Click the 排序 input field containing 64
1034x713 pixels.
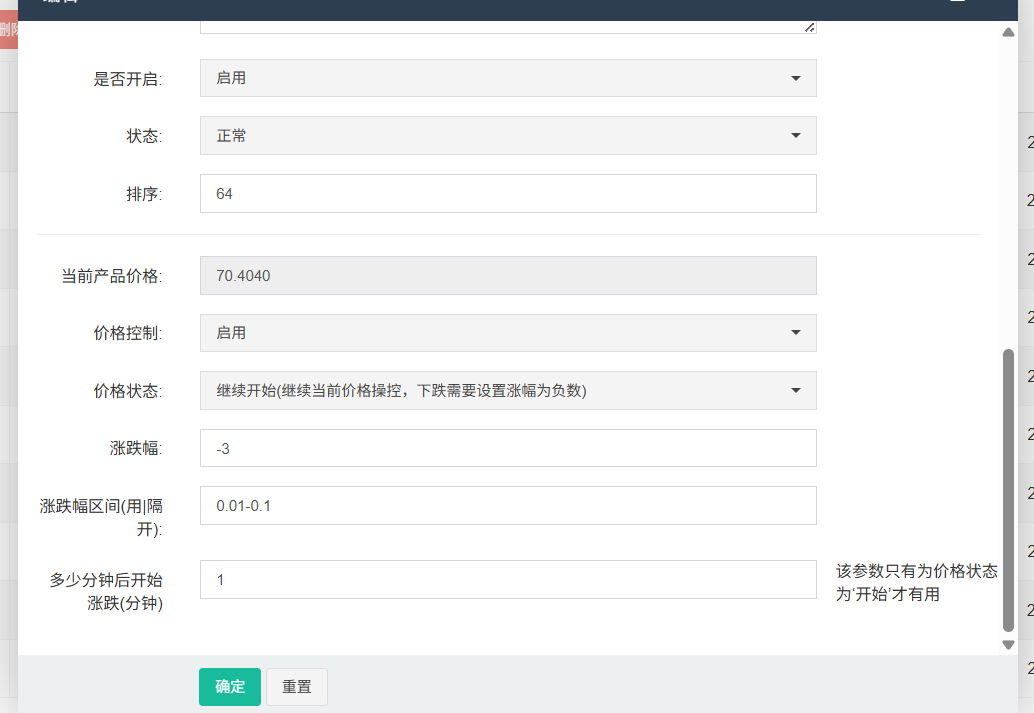pos(508,194)
